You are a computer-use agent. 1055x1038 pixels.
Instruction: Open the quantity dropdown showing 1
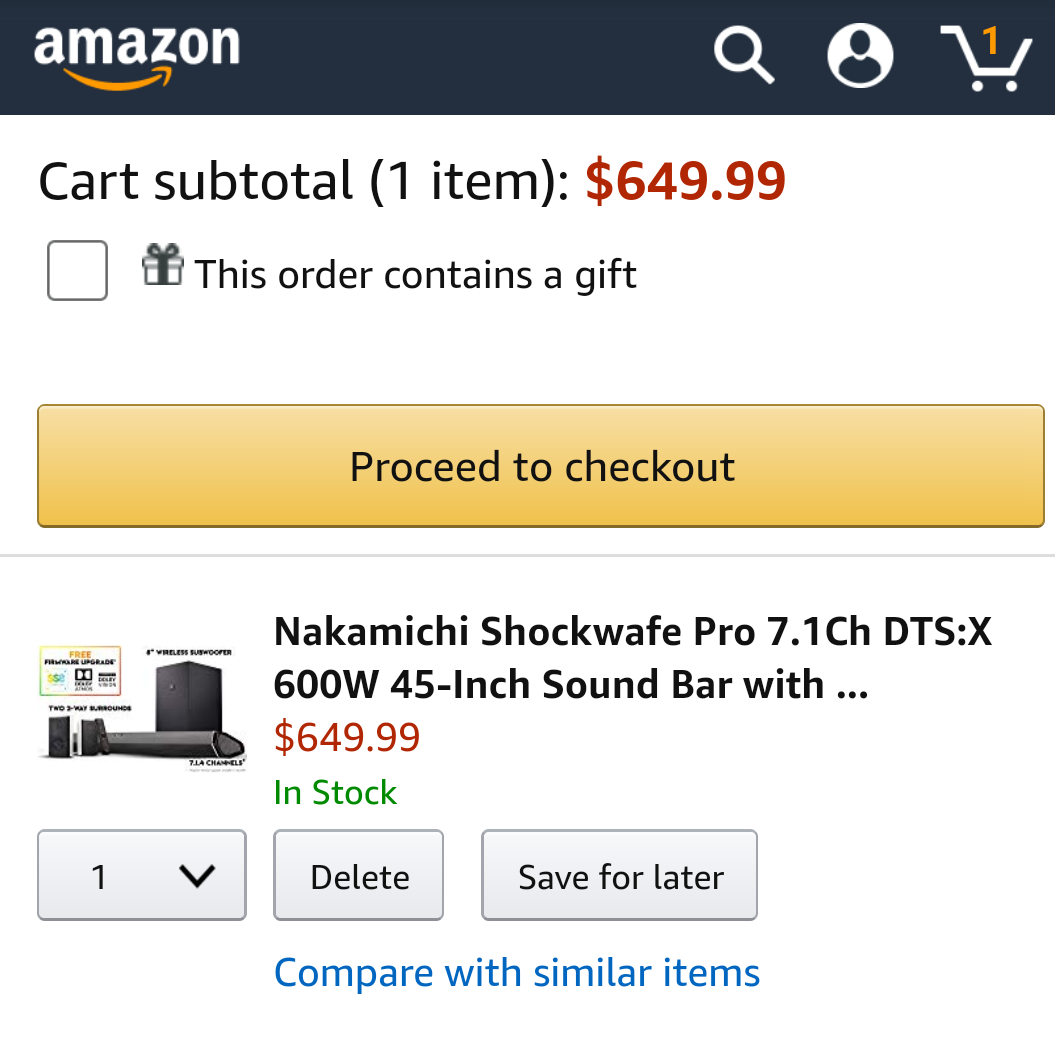tap(141, 875)
